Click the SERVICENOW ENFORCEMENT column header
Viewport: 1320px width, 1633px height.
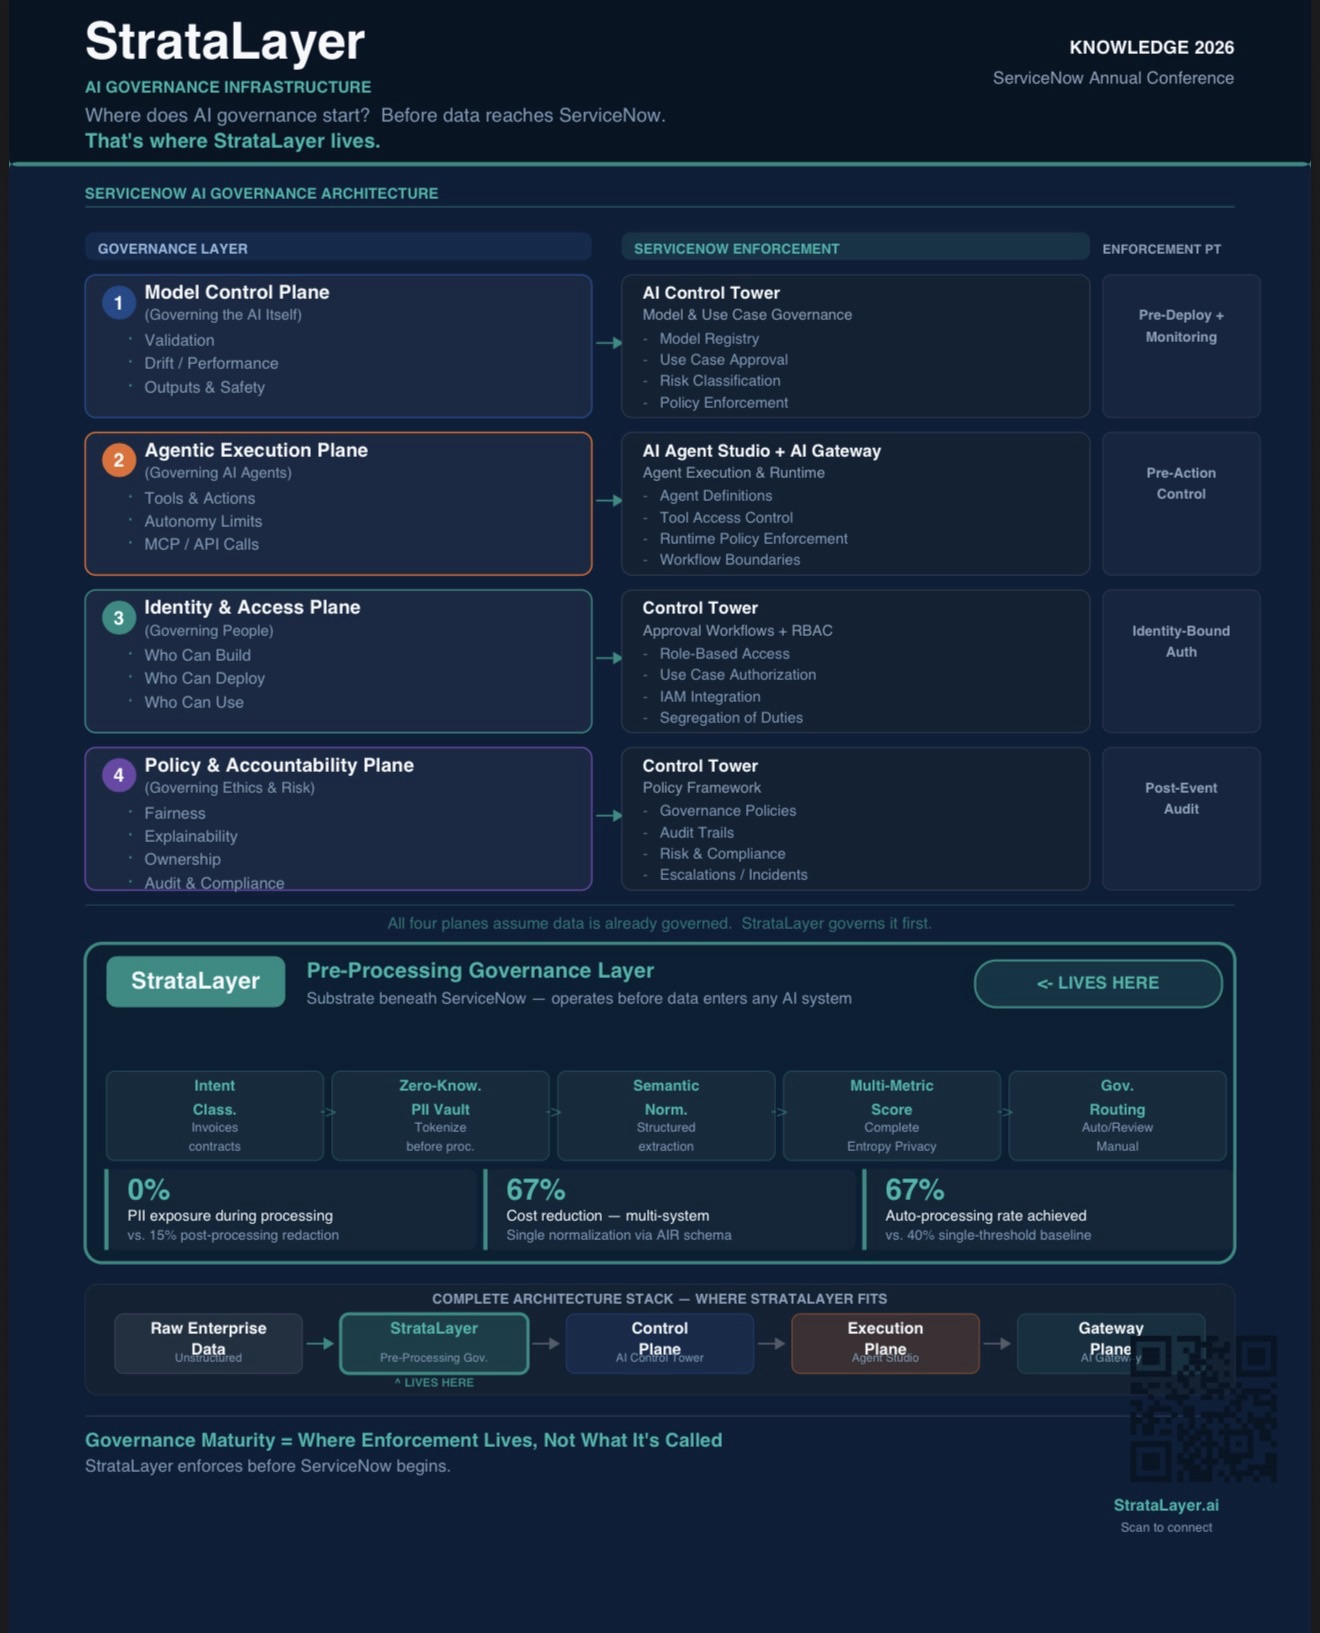click(855, 248)
